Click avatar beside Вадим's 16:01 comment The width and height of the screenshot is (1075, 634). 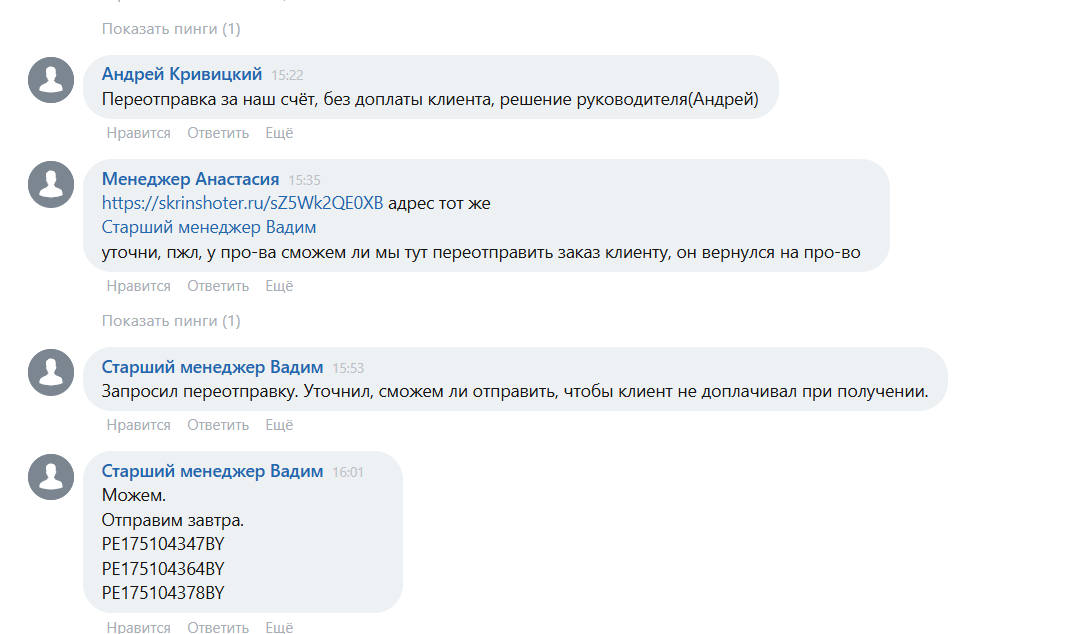(x=51, y=476)
